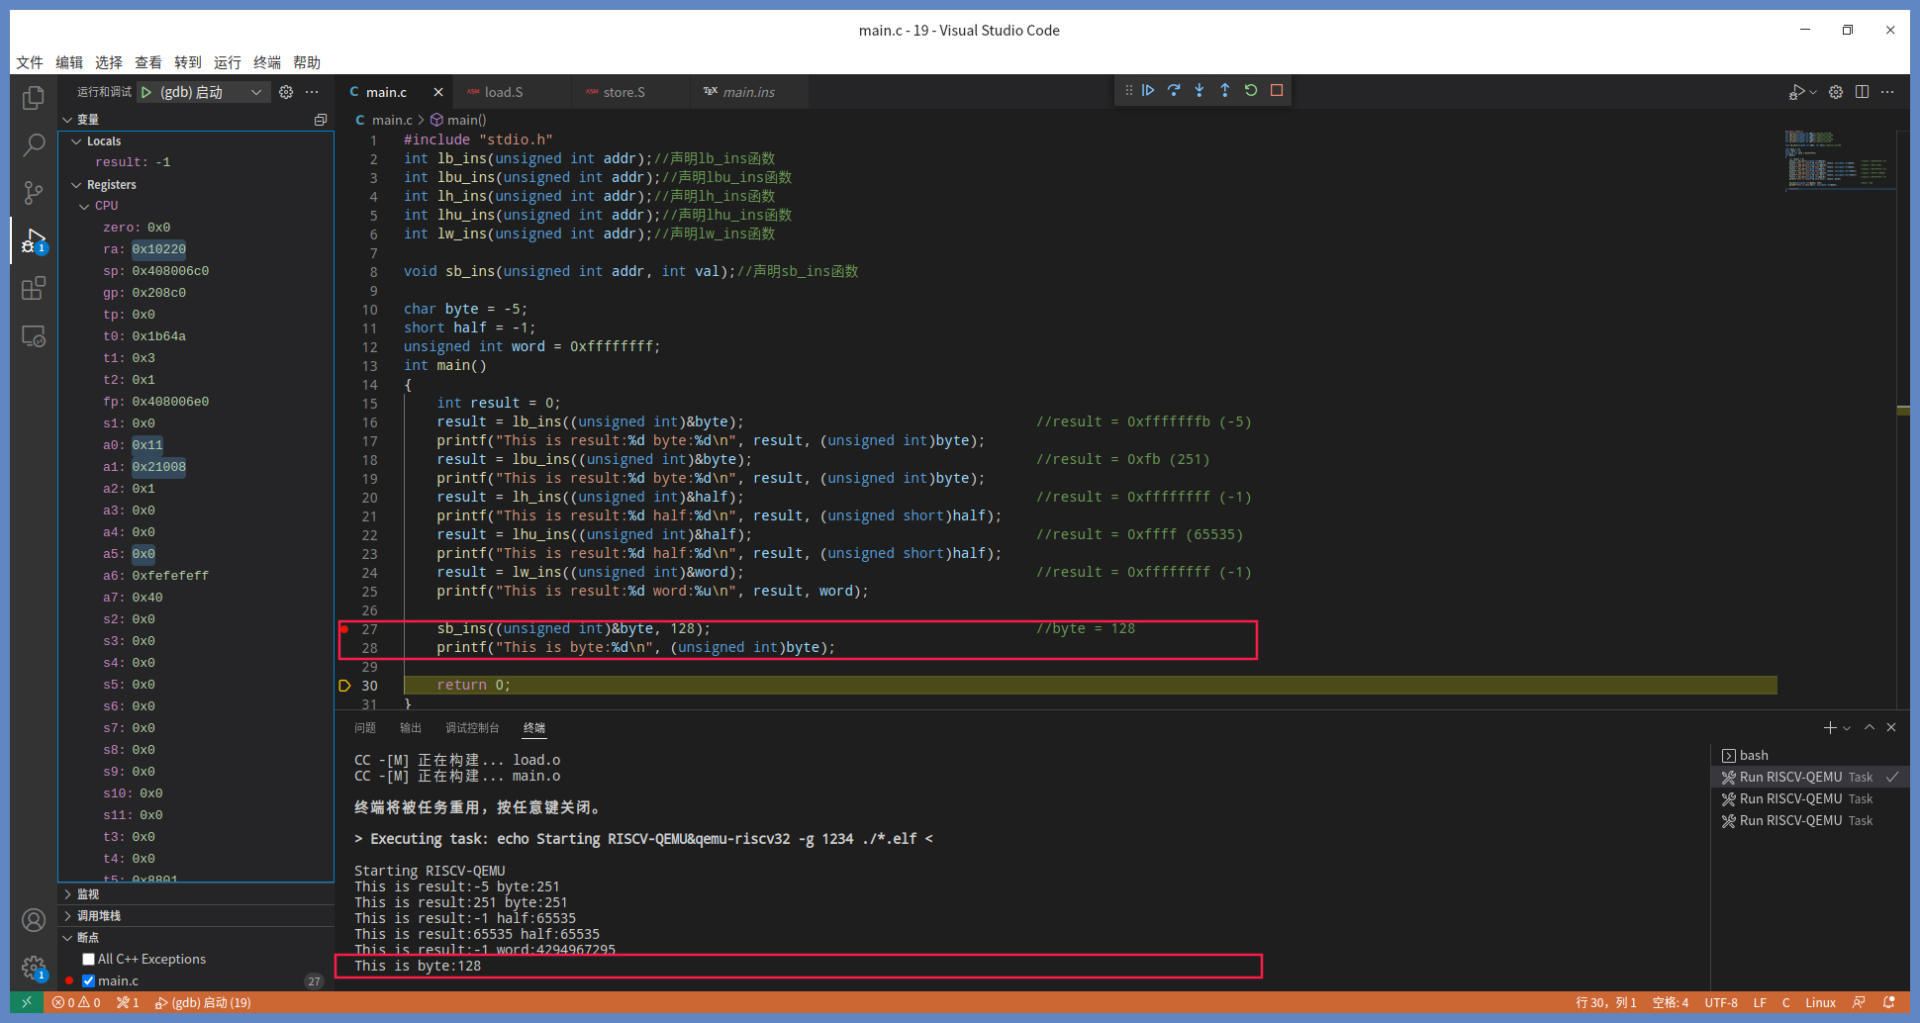This screenshot has width=1920, height=1023.
Task: Open the Explorer view in activity bar
Action: pyautogui.click(x=33, y=98)
